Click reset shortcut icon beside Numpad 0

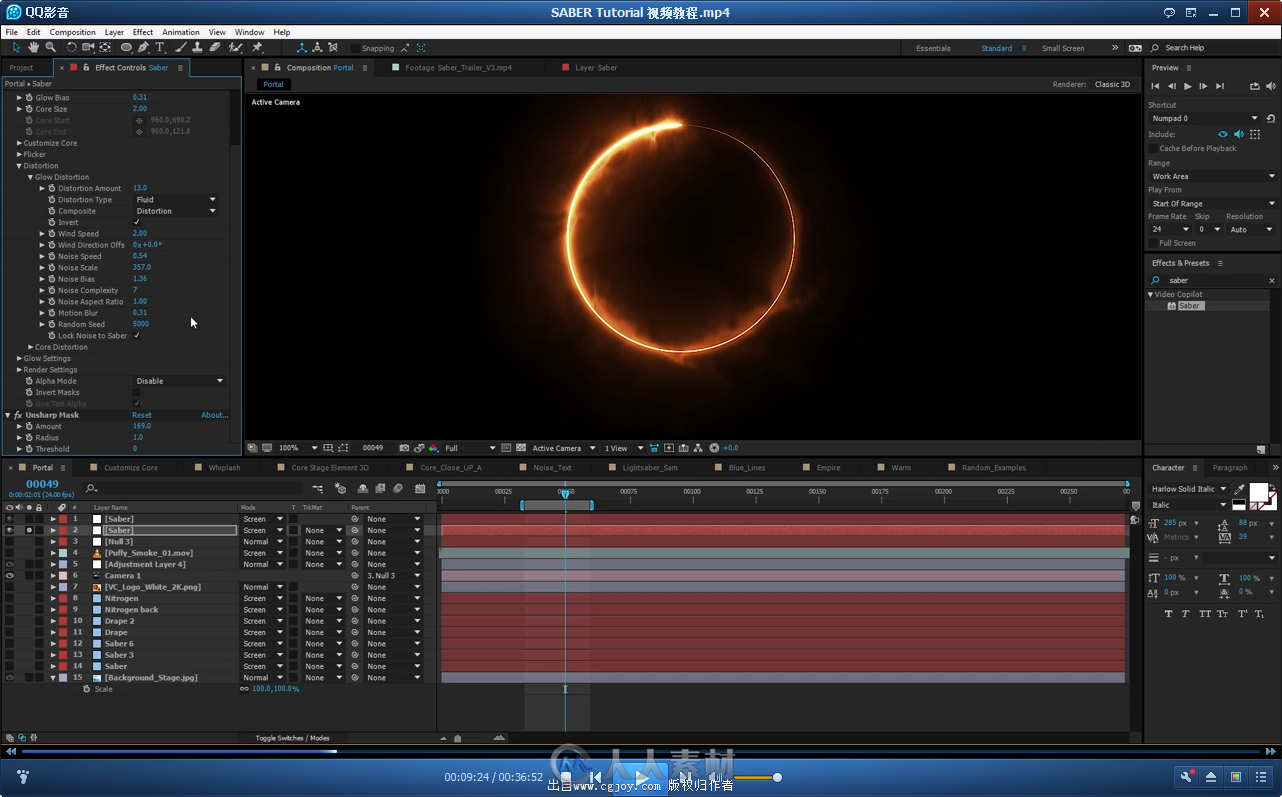[x=1271, y=118]
